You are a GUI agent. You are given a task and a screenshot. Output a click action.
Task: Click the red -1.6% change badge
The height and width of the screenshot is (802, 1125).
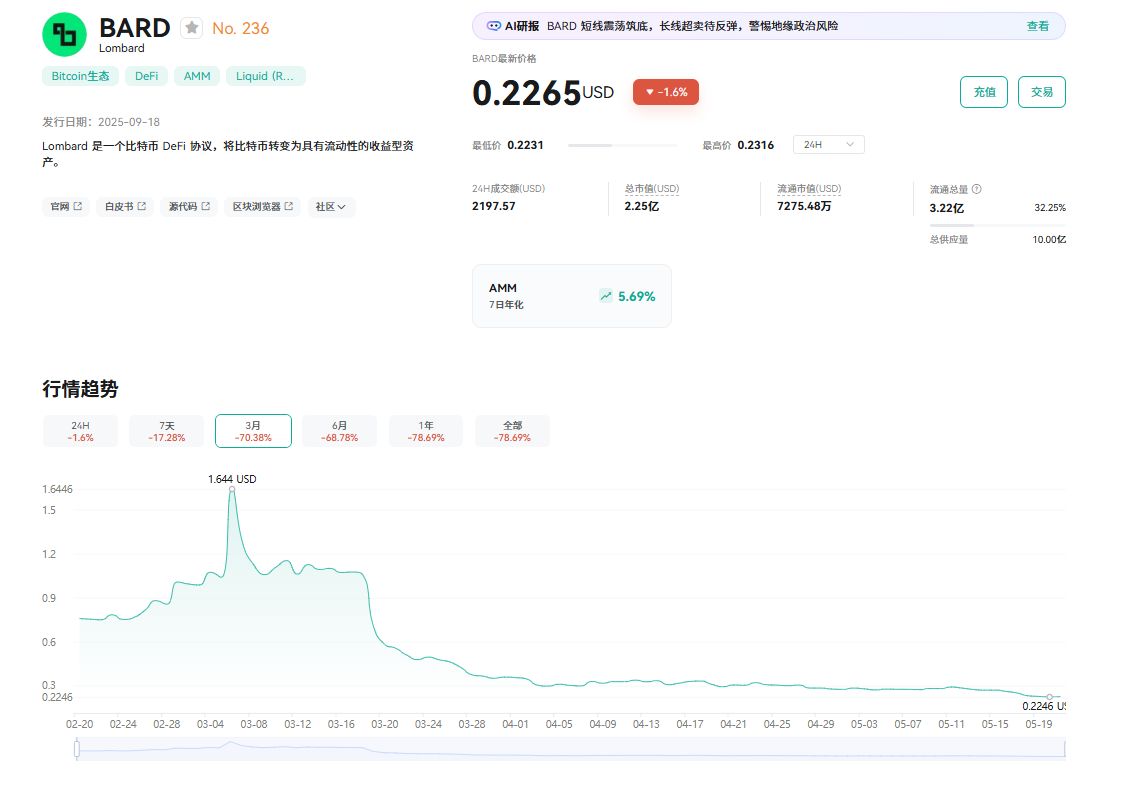666,92
